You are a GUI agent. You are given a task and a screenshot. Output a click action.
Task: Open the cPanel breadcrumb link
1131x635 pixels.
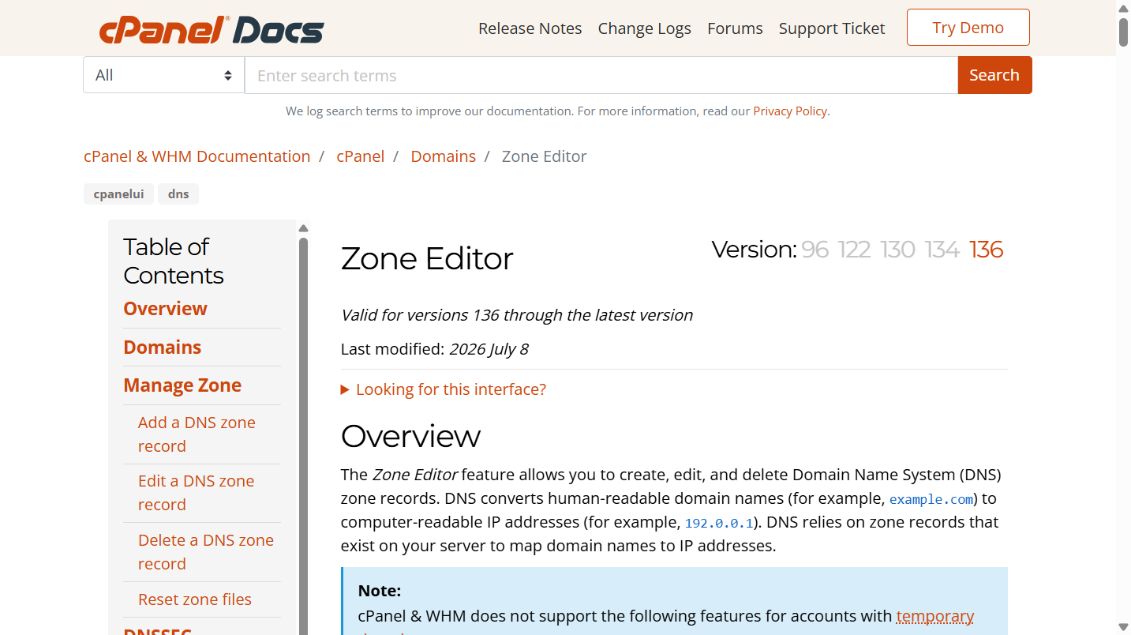click(360, 157)
